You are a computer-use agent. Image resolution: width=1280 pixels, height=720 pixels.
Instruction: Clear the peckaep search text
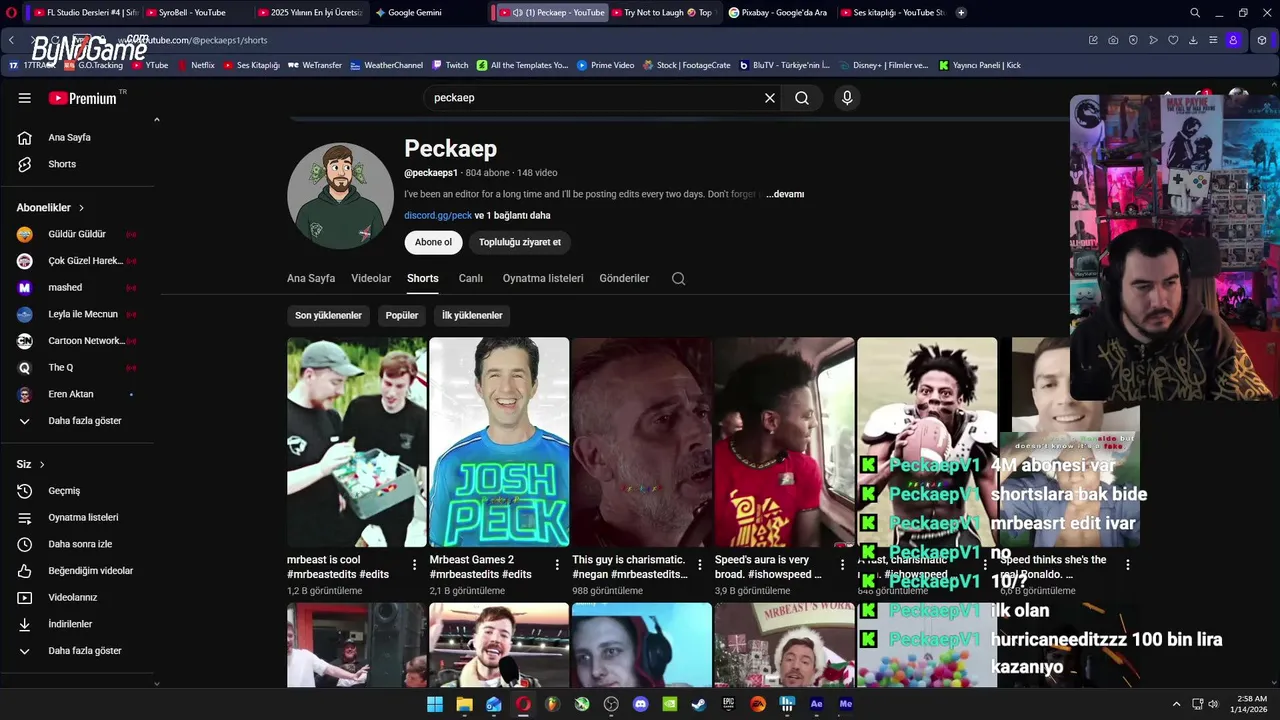pos(770,98)
